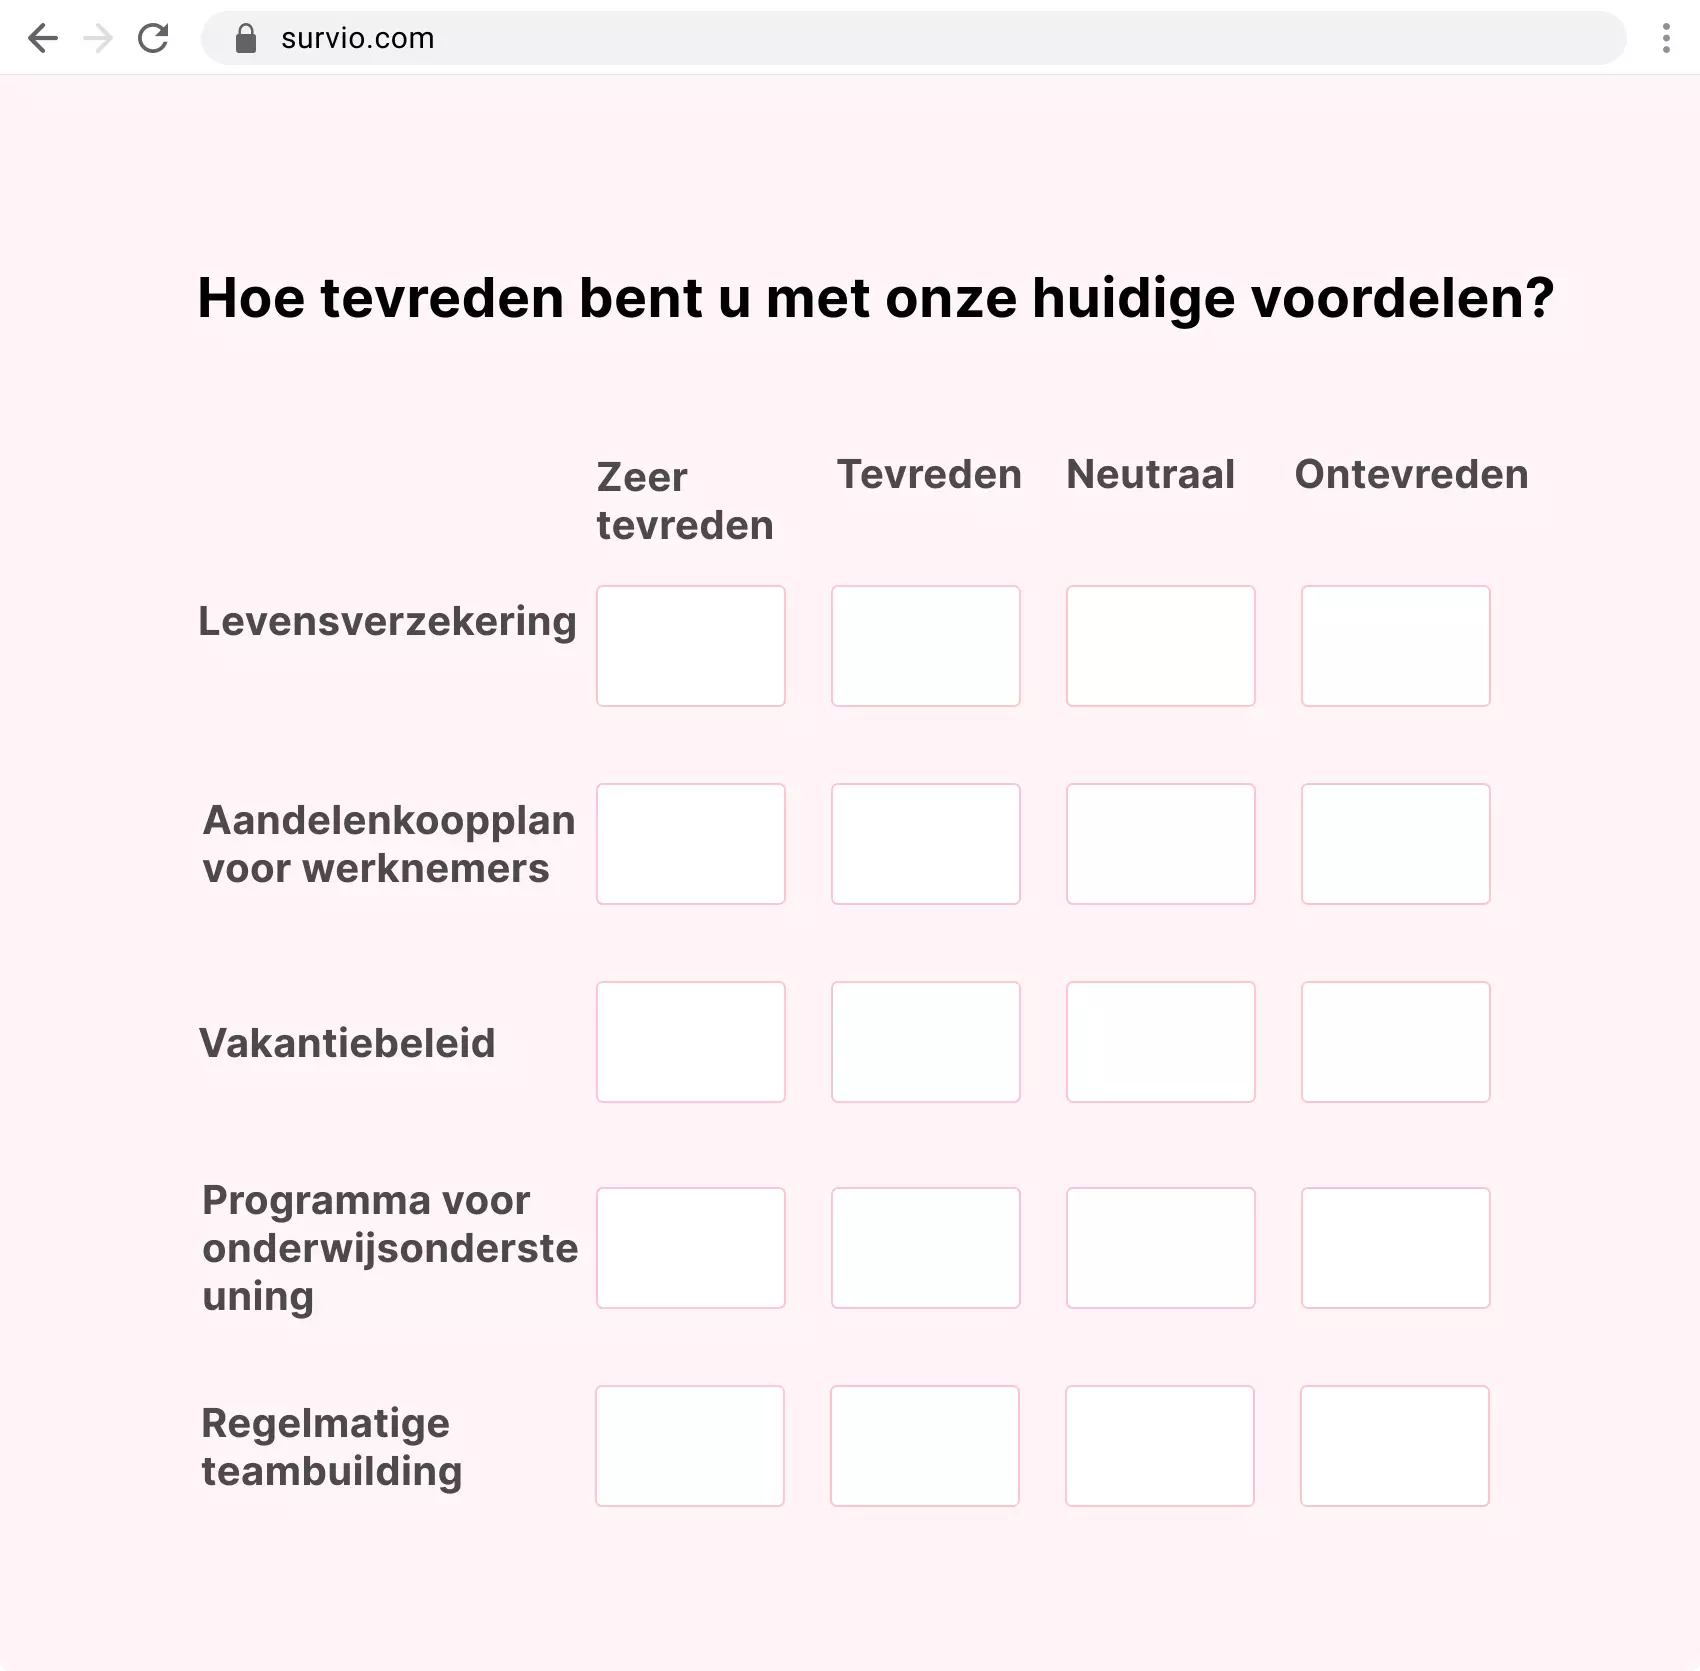Select Tevreden for Vakantiebeleid

click(x=925, y=1042)
